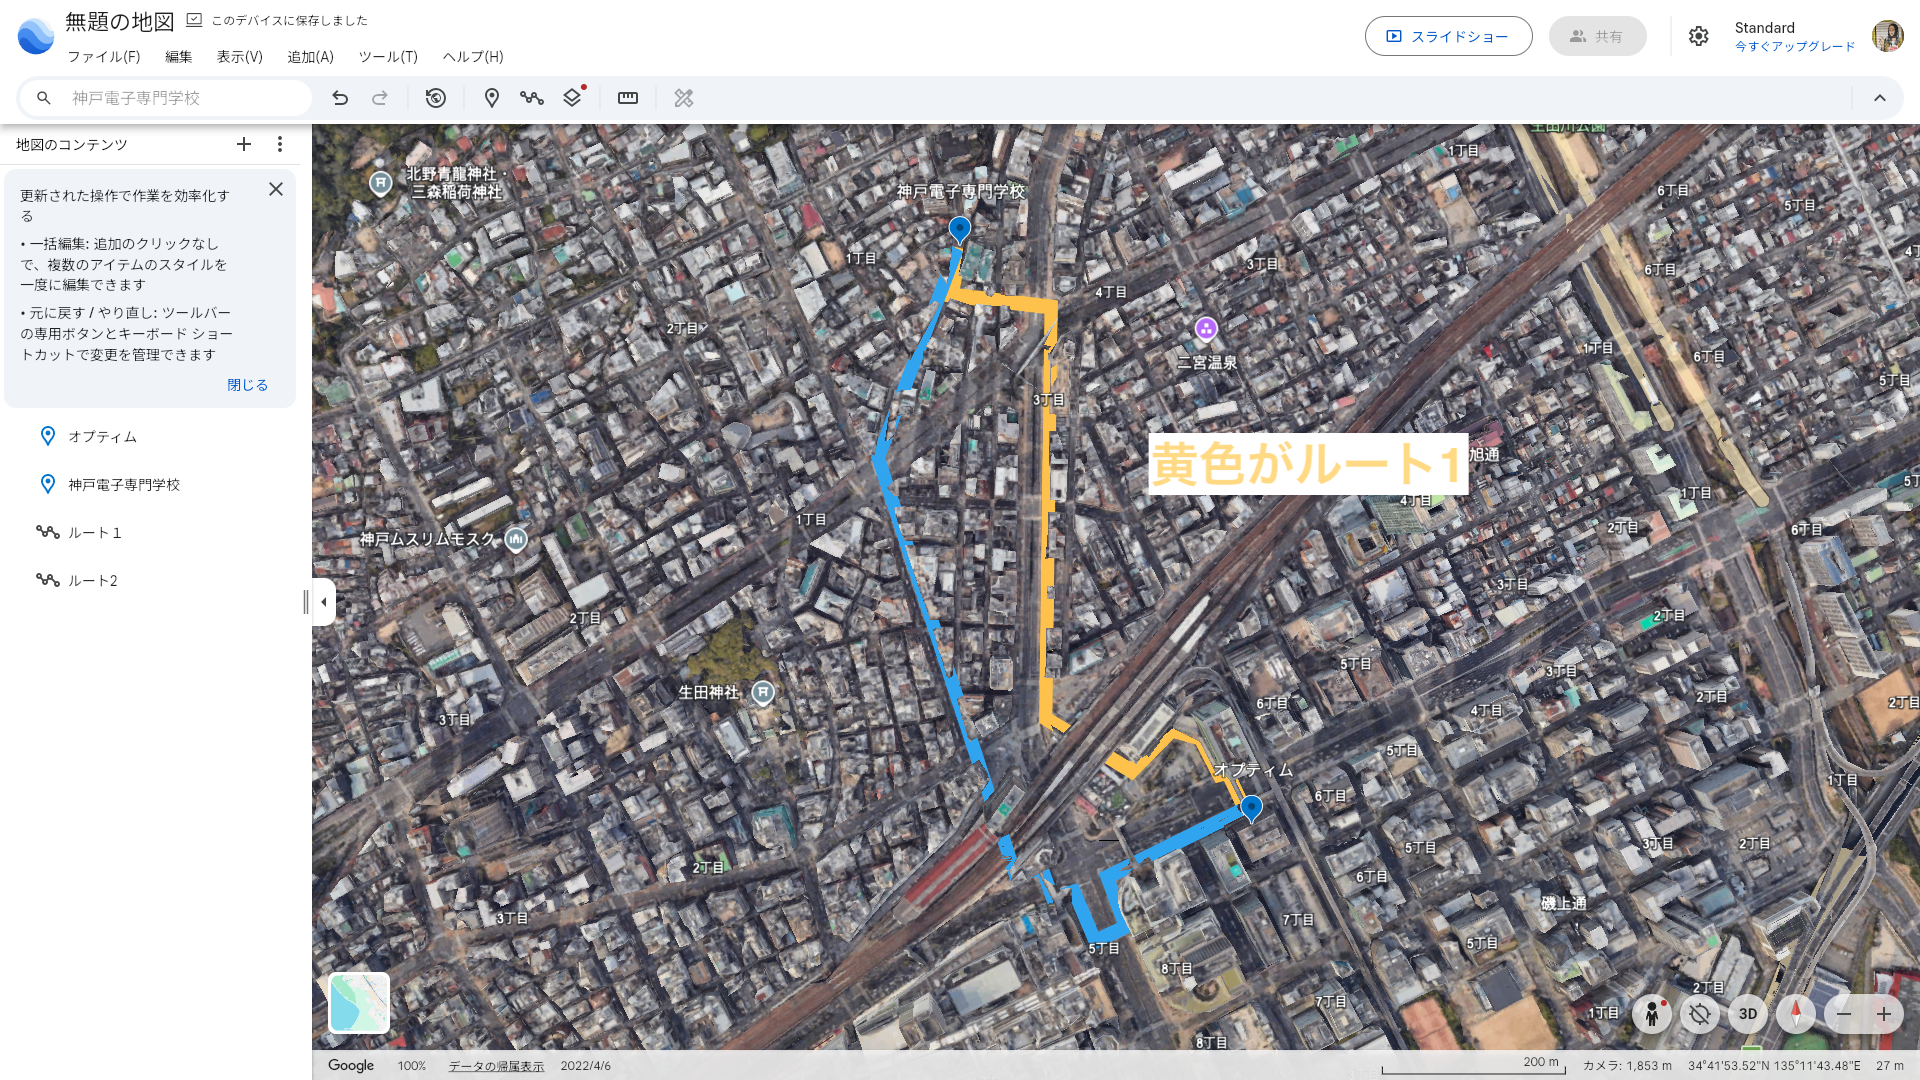Screen dimensions: 1920x1080
Task: Open the 追加(A) menu
Action: pos(311,57)
